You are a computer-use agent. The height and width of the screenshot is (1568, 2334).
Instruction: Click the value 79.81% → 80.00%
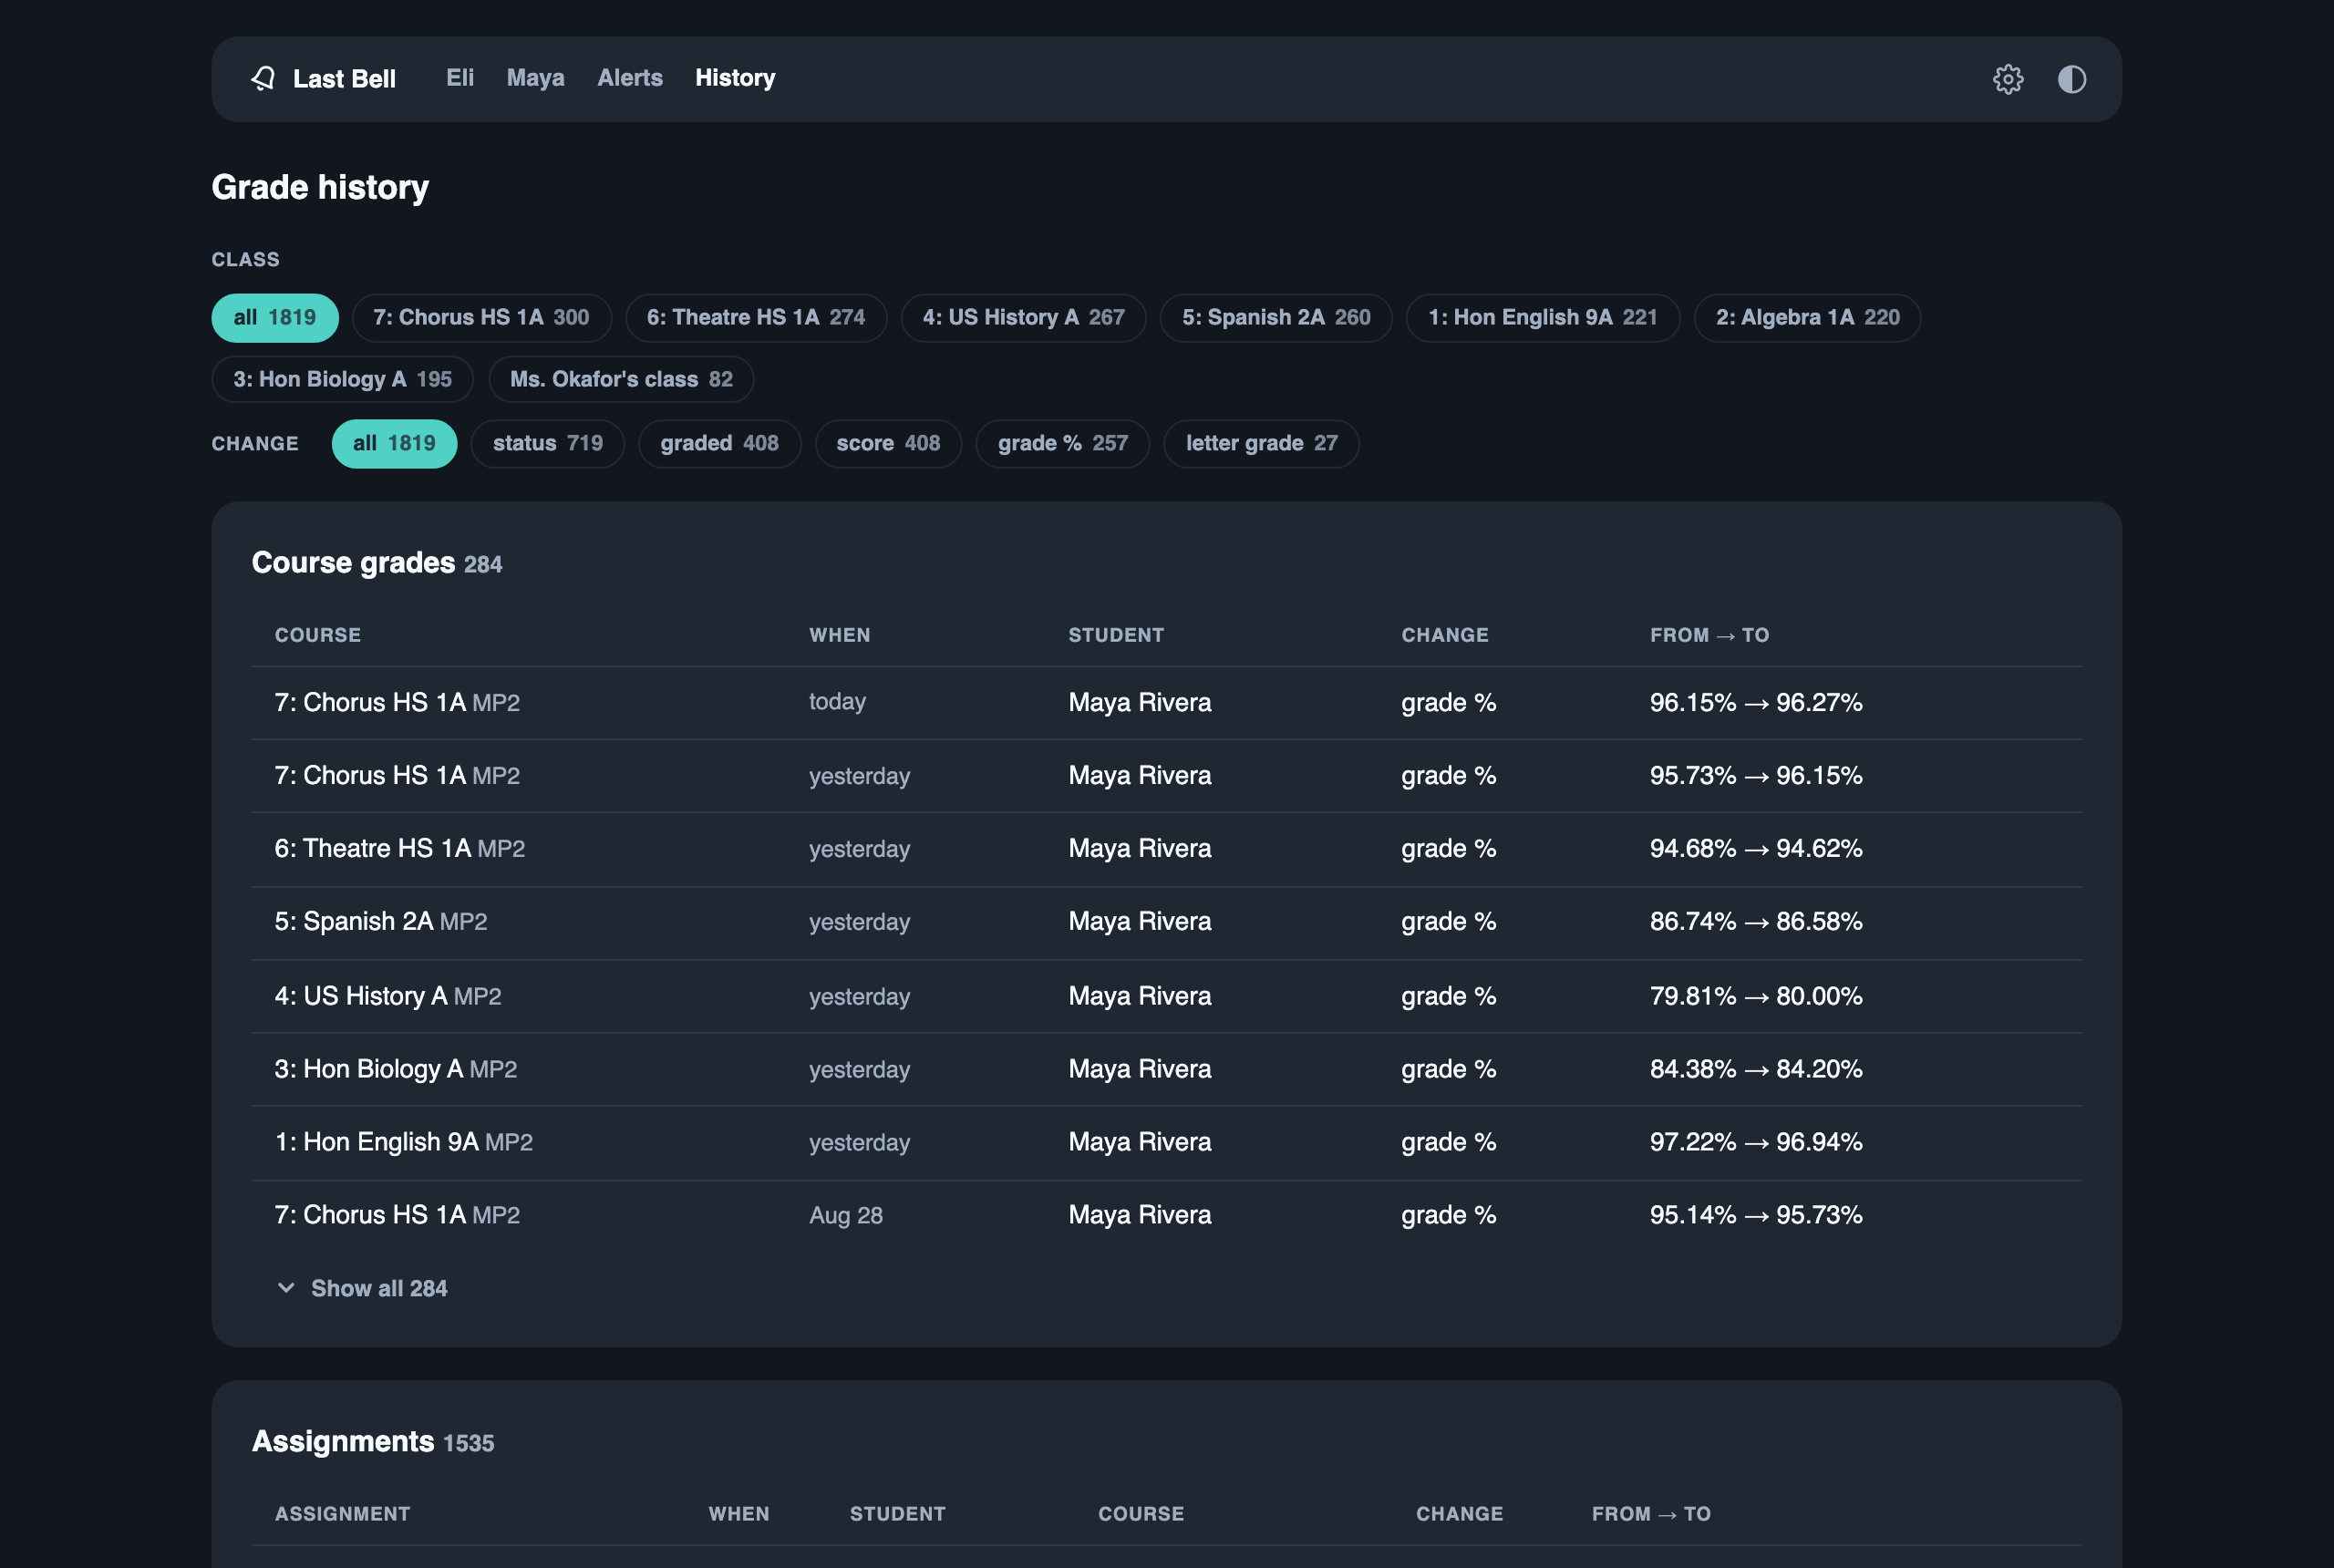(1756, 996)
